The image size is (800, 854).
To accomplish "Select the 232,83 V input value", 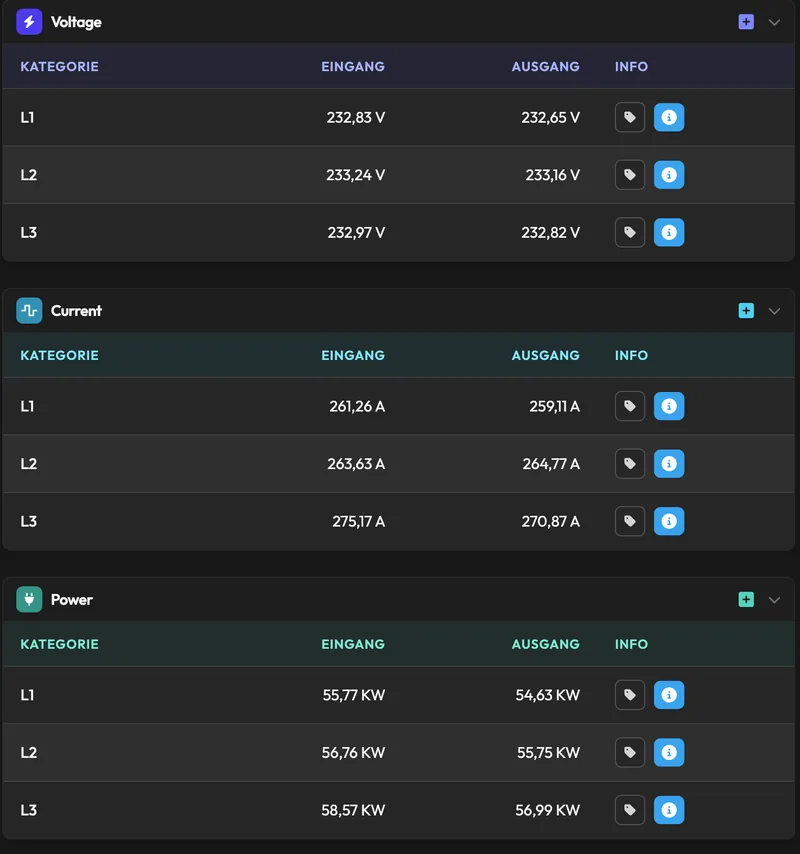I will pyautogui.click(x=356, y=117).
